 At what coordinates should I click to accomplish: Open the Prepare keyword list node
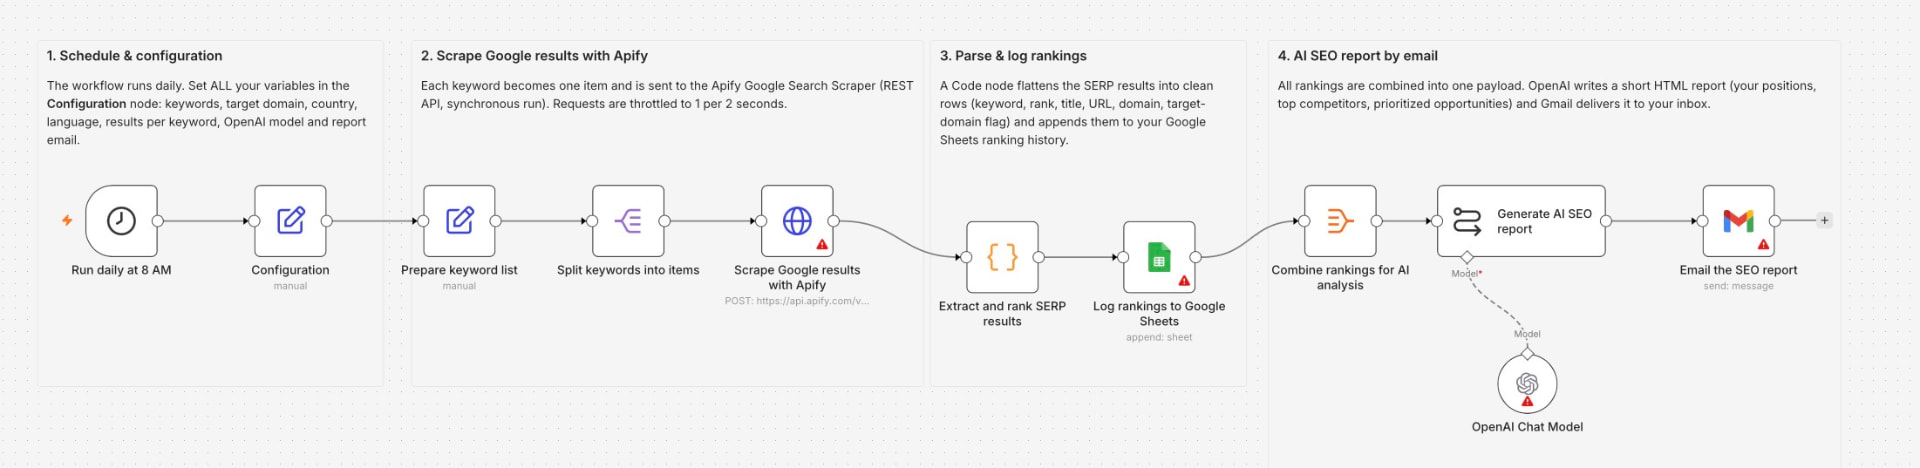tap(459, 220)
